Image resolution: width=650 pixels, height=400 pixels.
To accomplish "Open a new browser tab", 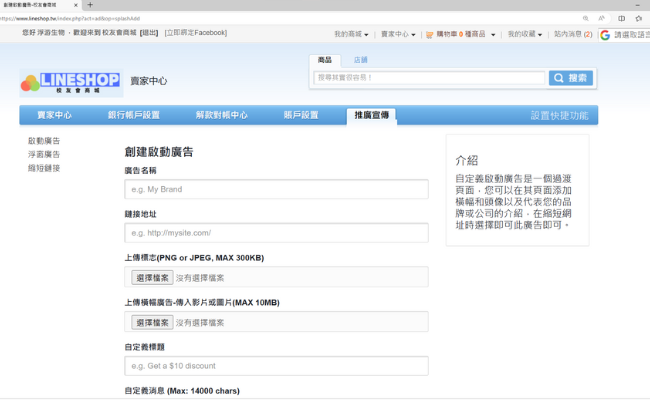I will click(90, 5).
